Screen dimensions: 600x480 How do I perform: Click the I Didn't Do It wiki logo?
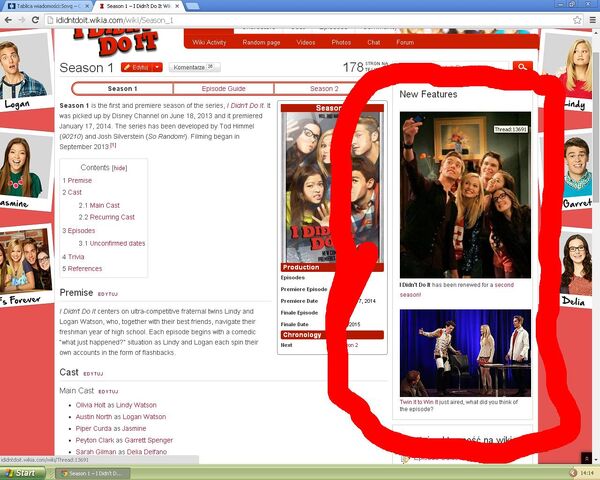[x=116, y=44]
